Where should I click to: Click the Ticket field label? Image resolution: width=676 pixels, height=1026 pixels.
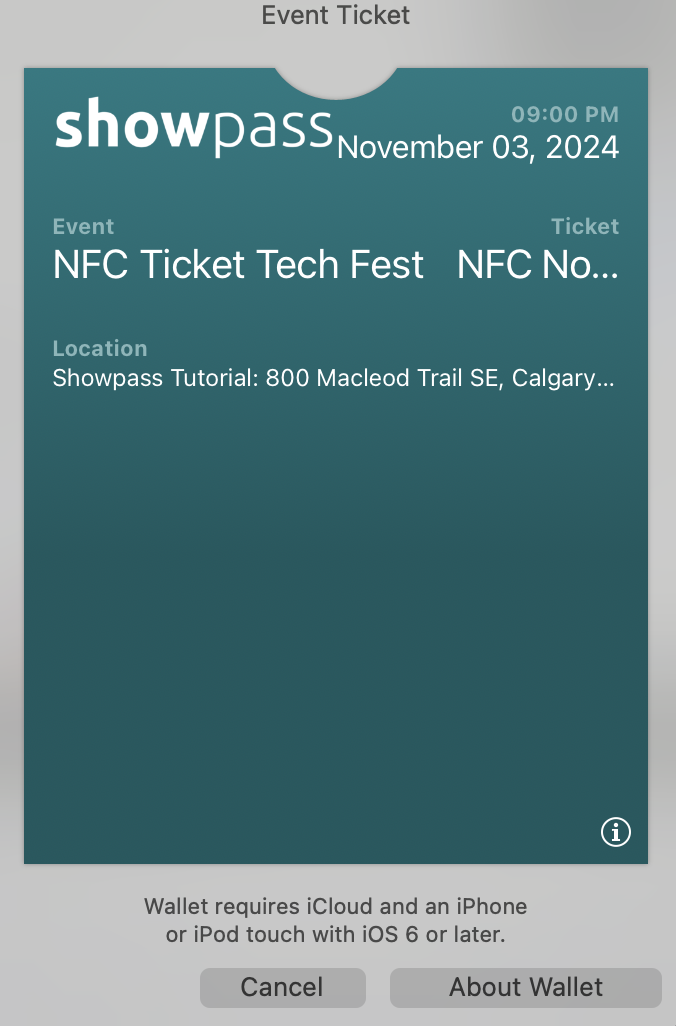click(585, 227)
